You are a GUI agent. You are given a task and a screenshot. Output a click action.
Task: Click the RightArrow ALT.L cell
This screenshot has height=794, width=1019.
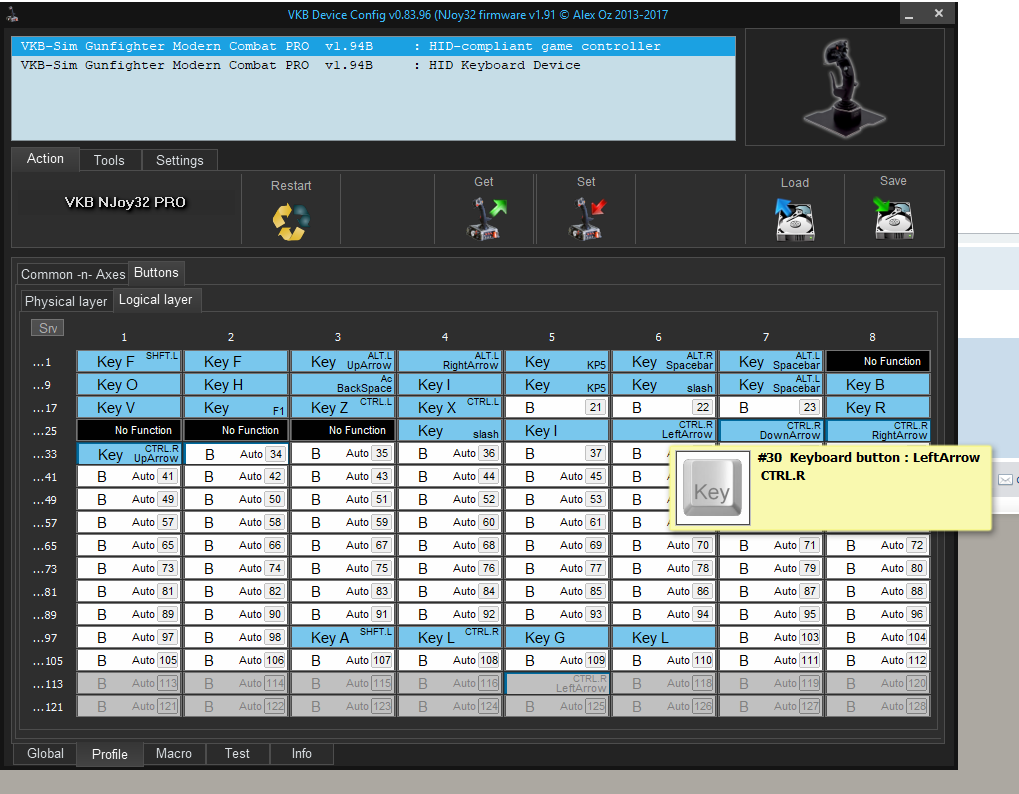tap(450, 361)
